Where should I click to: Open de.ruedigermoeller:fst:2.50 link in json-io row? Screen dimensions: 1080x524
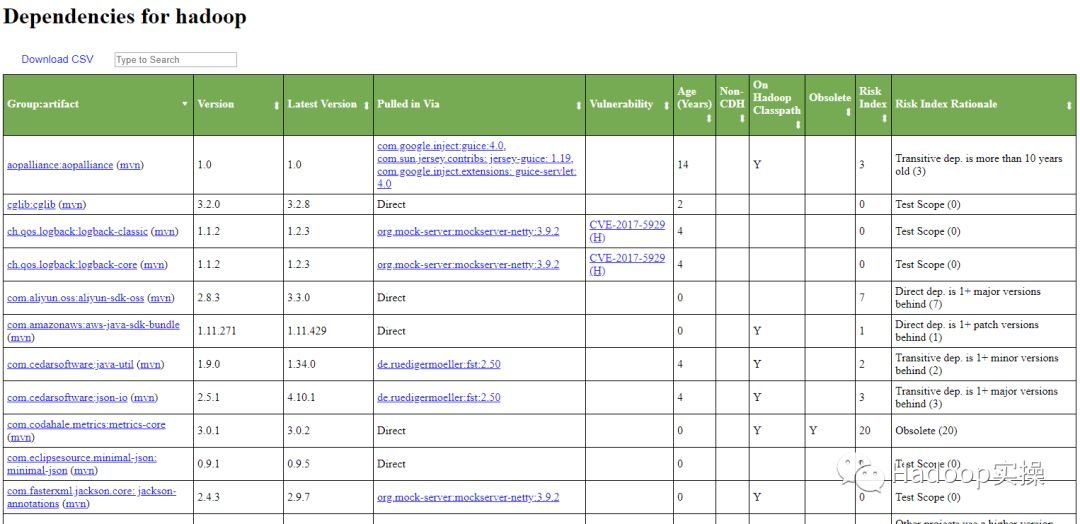439,397
